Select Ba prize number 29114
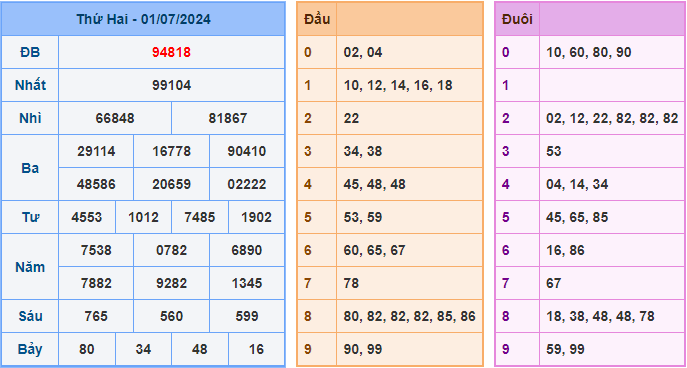Screen dimensions: 687x368 (96, 152)
